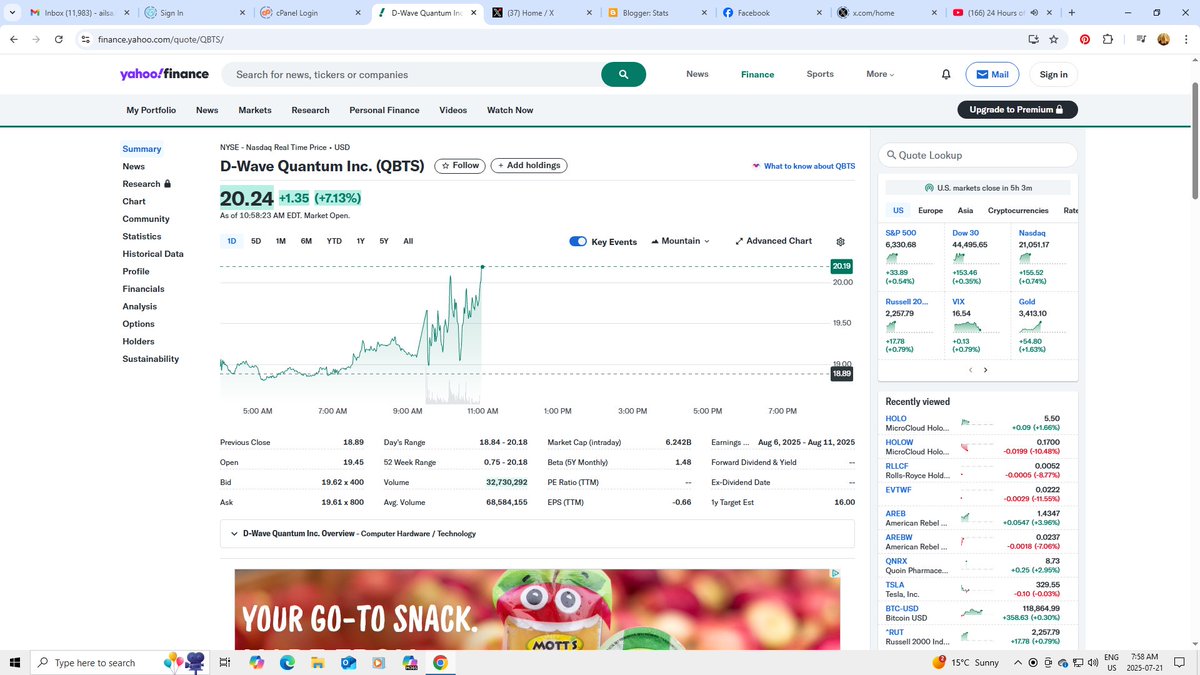Open My Portfolio menu
The width and height of the screenshot is (1200, 675).
pos(151,110)
